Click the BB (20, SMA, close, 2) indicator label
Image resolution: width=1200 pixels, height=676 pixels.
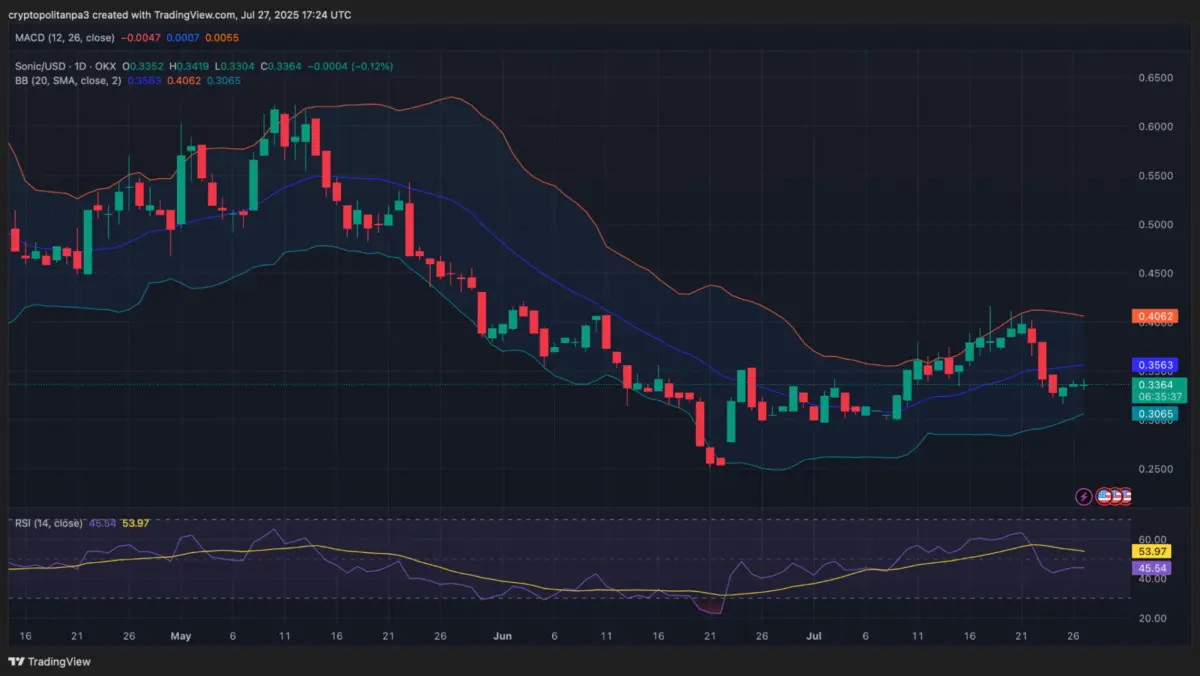[67, 79]
